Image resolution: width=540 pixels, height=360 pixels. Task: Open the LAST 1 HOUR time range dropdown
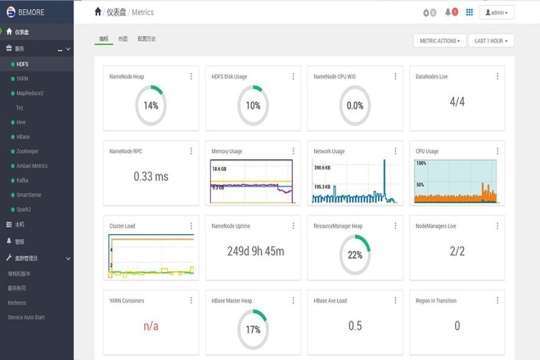[491, 41]
